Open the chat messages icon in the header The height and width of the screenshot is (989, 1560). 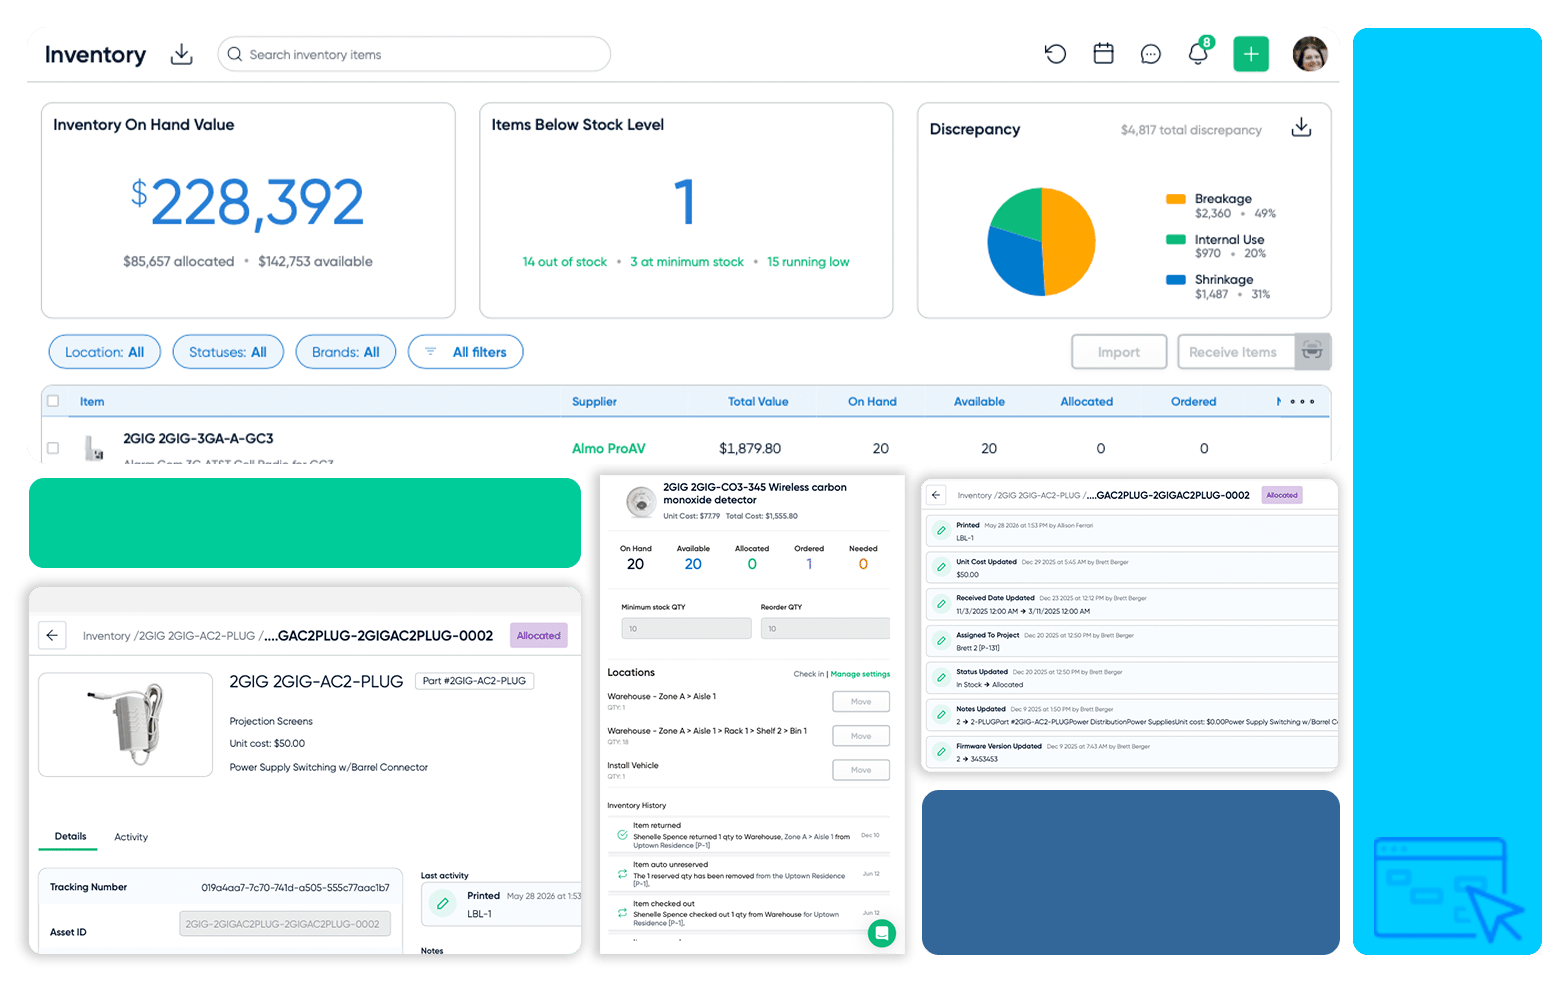point(1151,54)
